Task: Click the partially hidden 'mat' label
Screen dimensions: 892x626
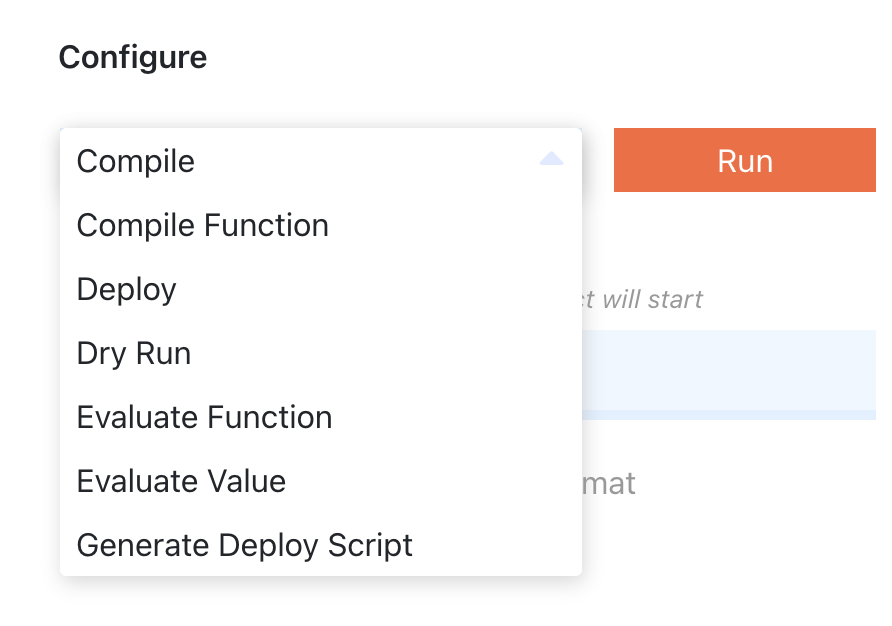Action: coord(609,484)
